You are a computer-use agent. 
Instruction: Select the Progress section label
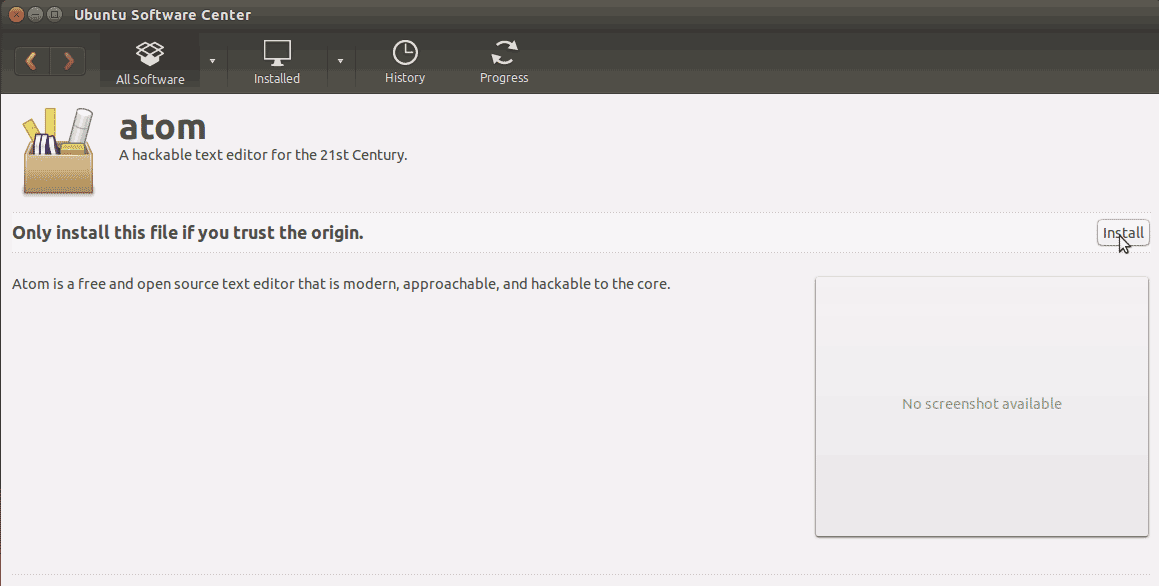(x=503, y=77)
